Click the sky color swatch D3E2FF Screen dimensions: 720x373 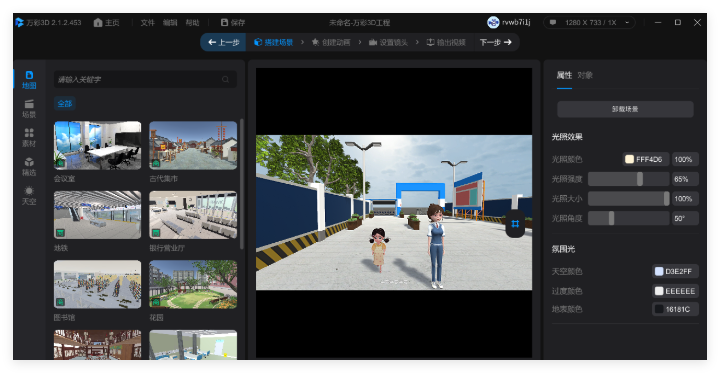pos(659,271)
